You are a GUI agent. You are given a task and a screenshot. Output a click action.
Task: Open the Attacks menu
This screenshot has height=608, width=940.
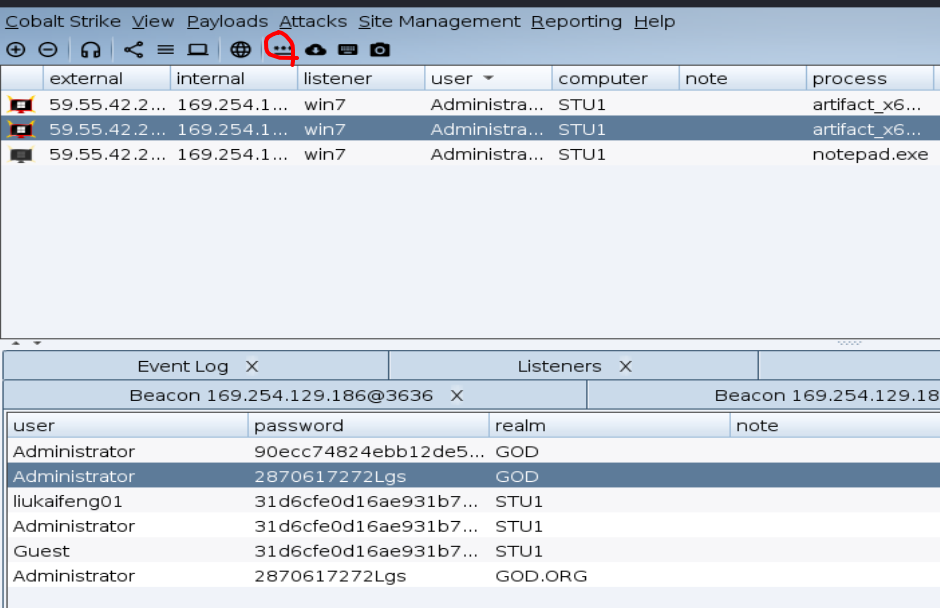point(313,22)
